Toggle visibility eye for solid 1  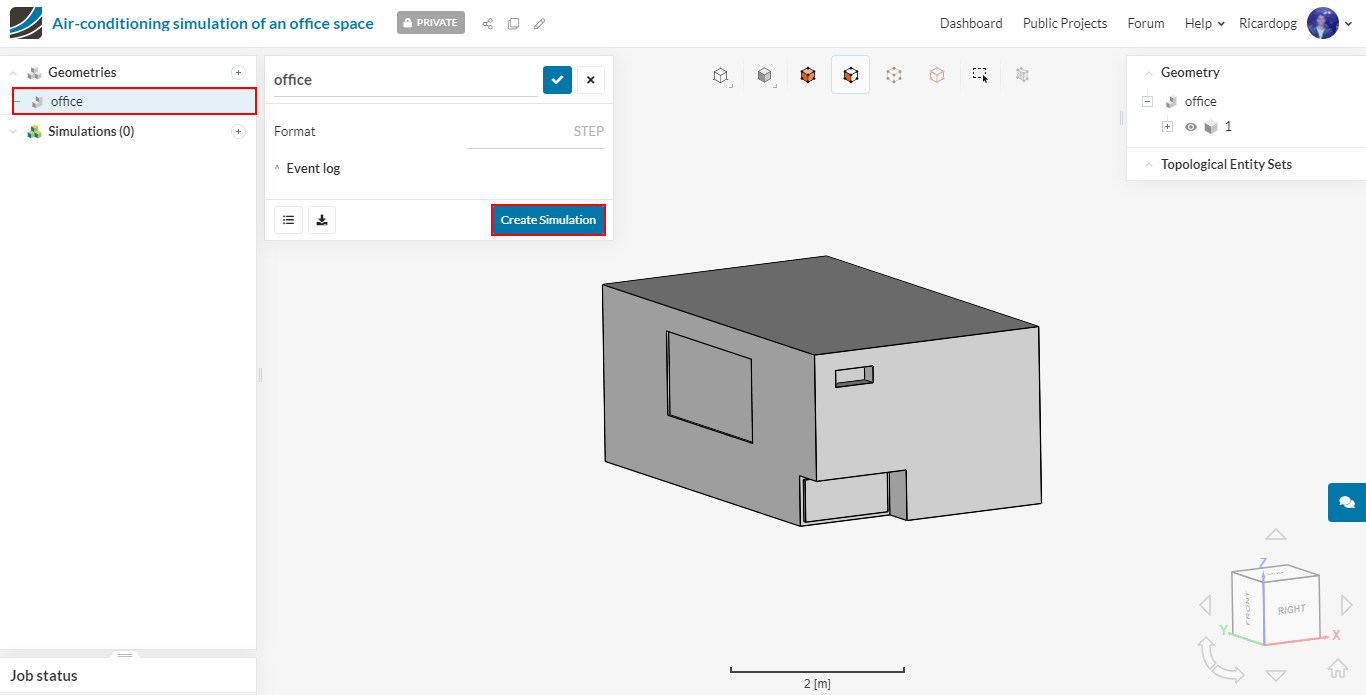1190,127
